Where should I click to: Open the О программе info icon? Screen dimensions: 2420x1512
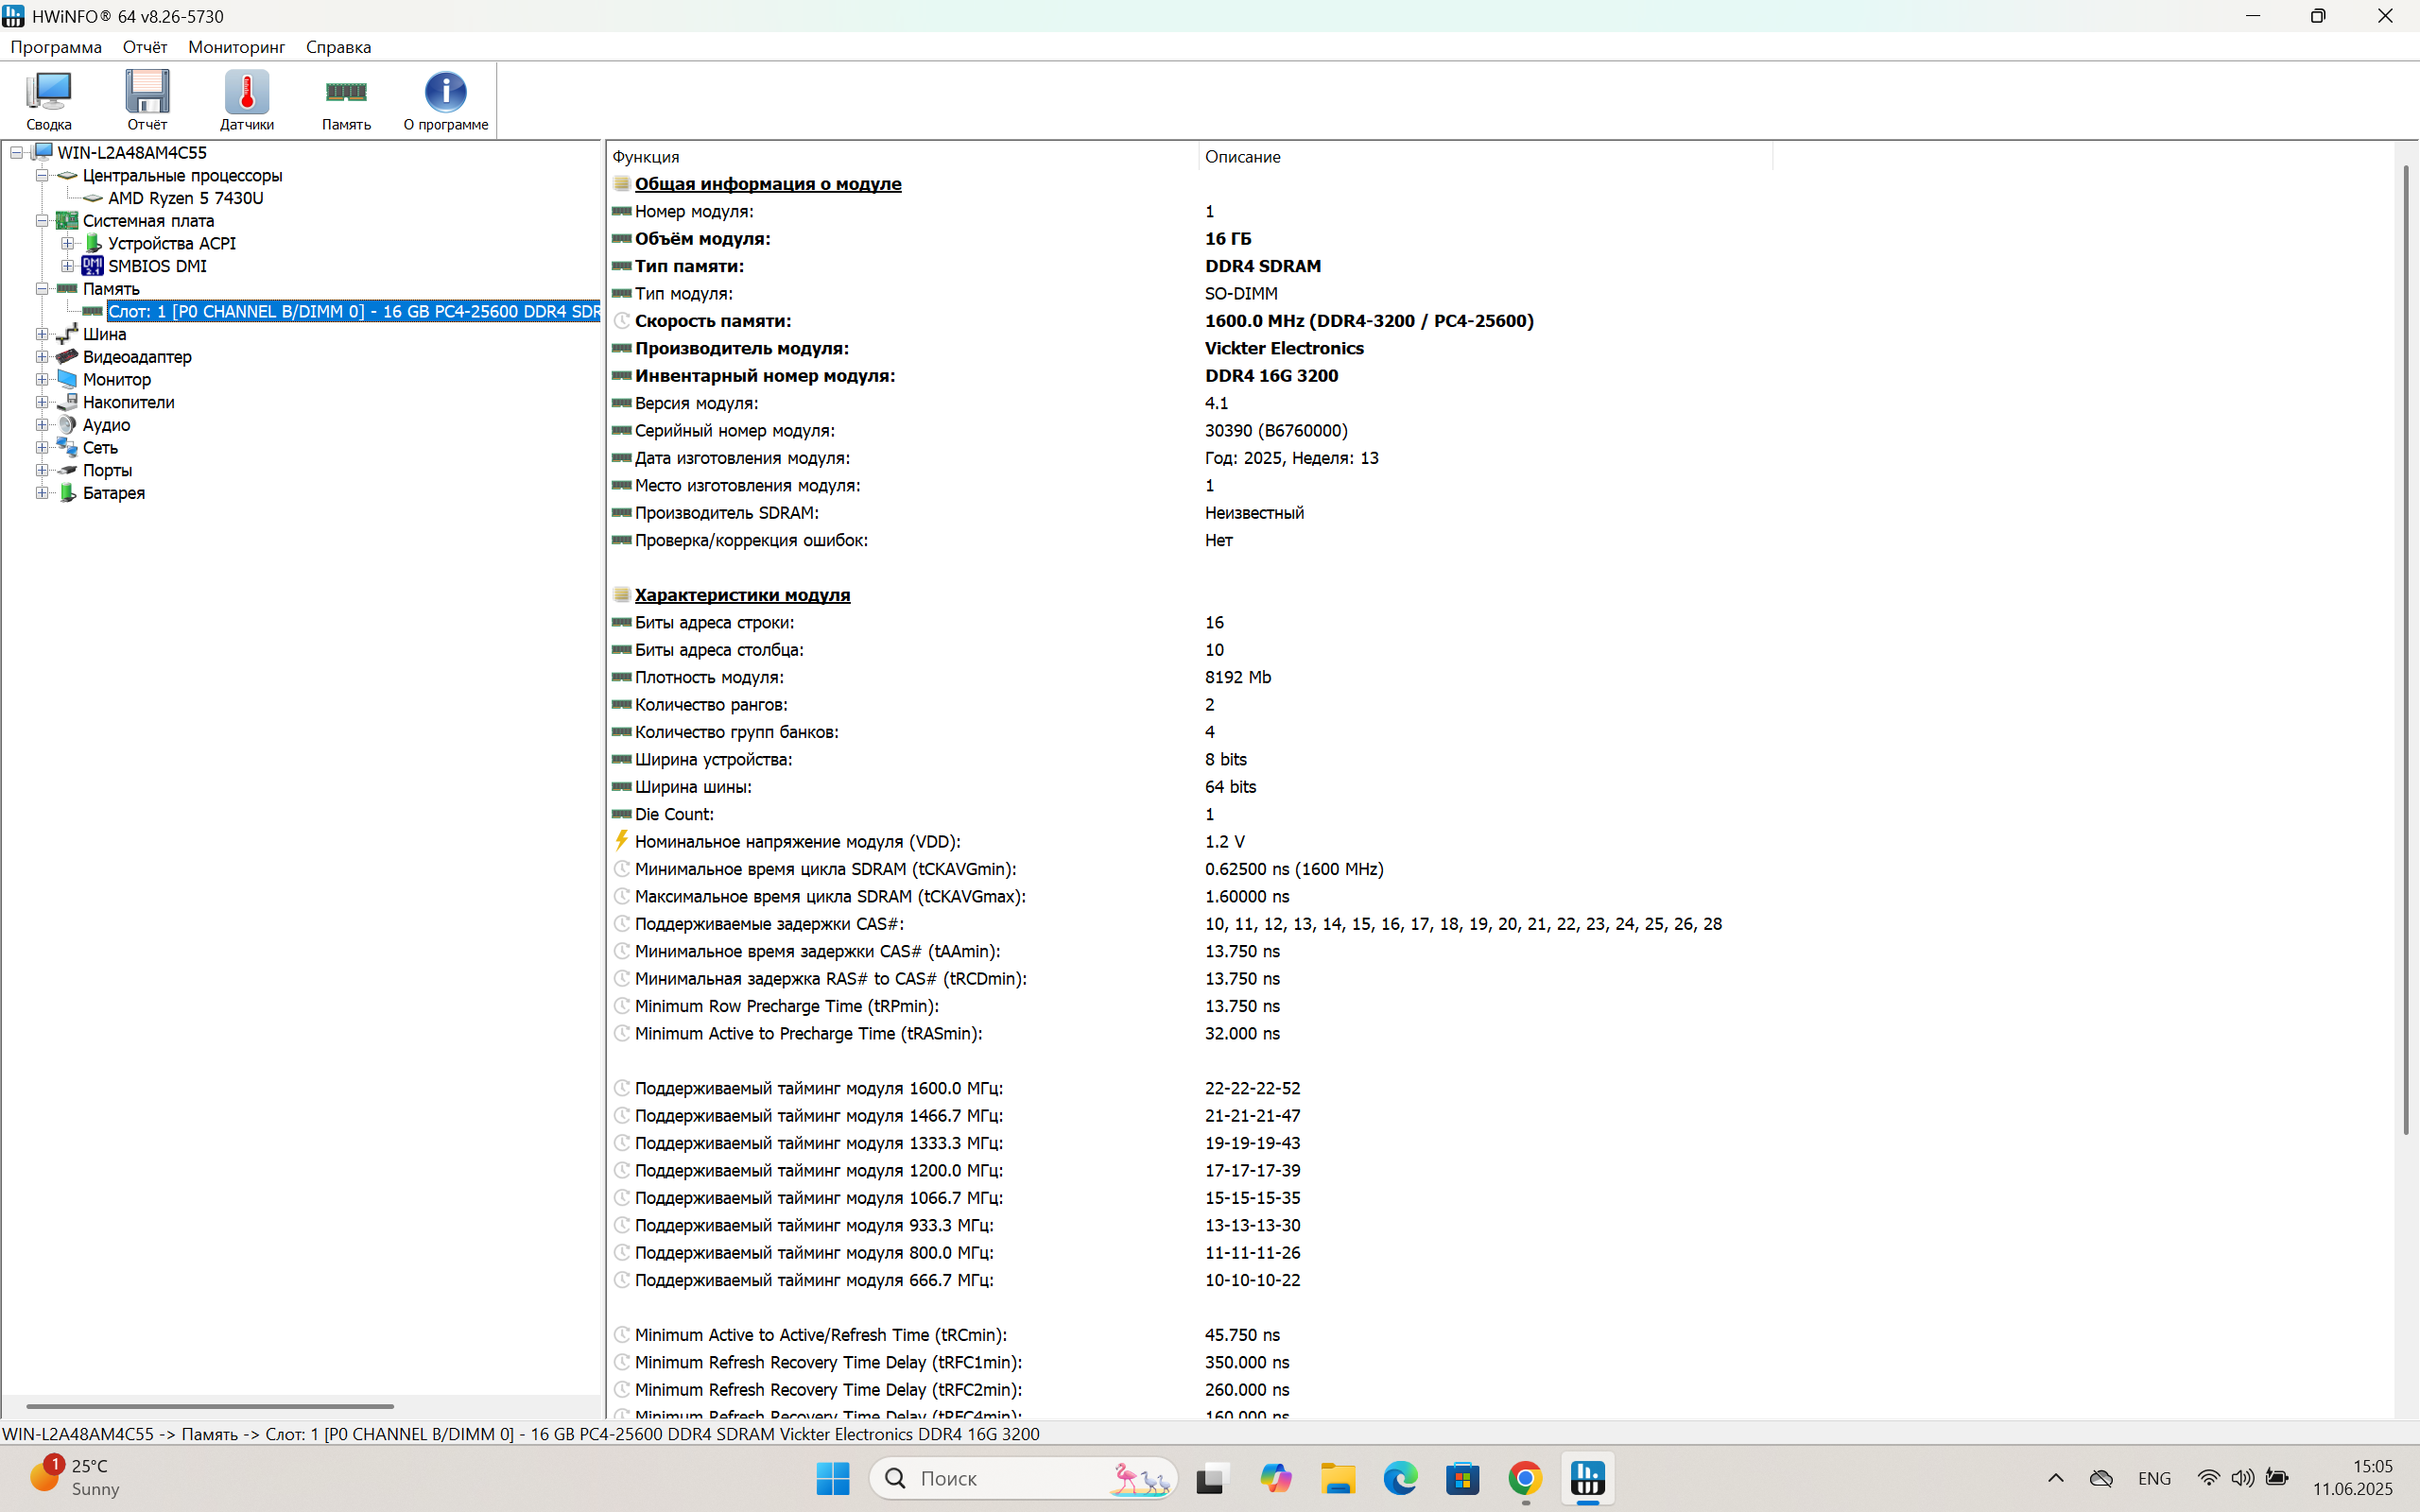[x=445, y=99]
